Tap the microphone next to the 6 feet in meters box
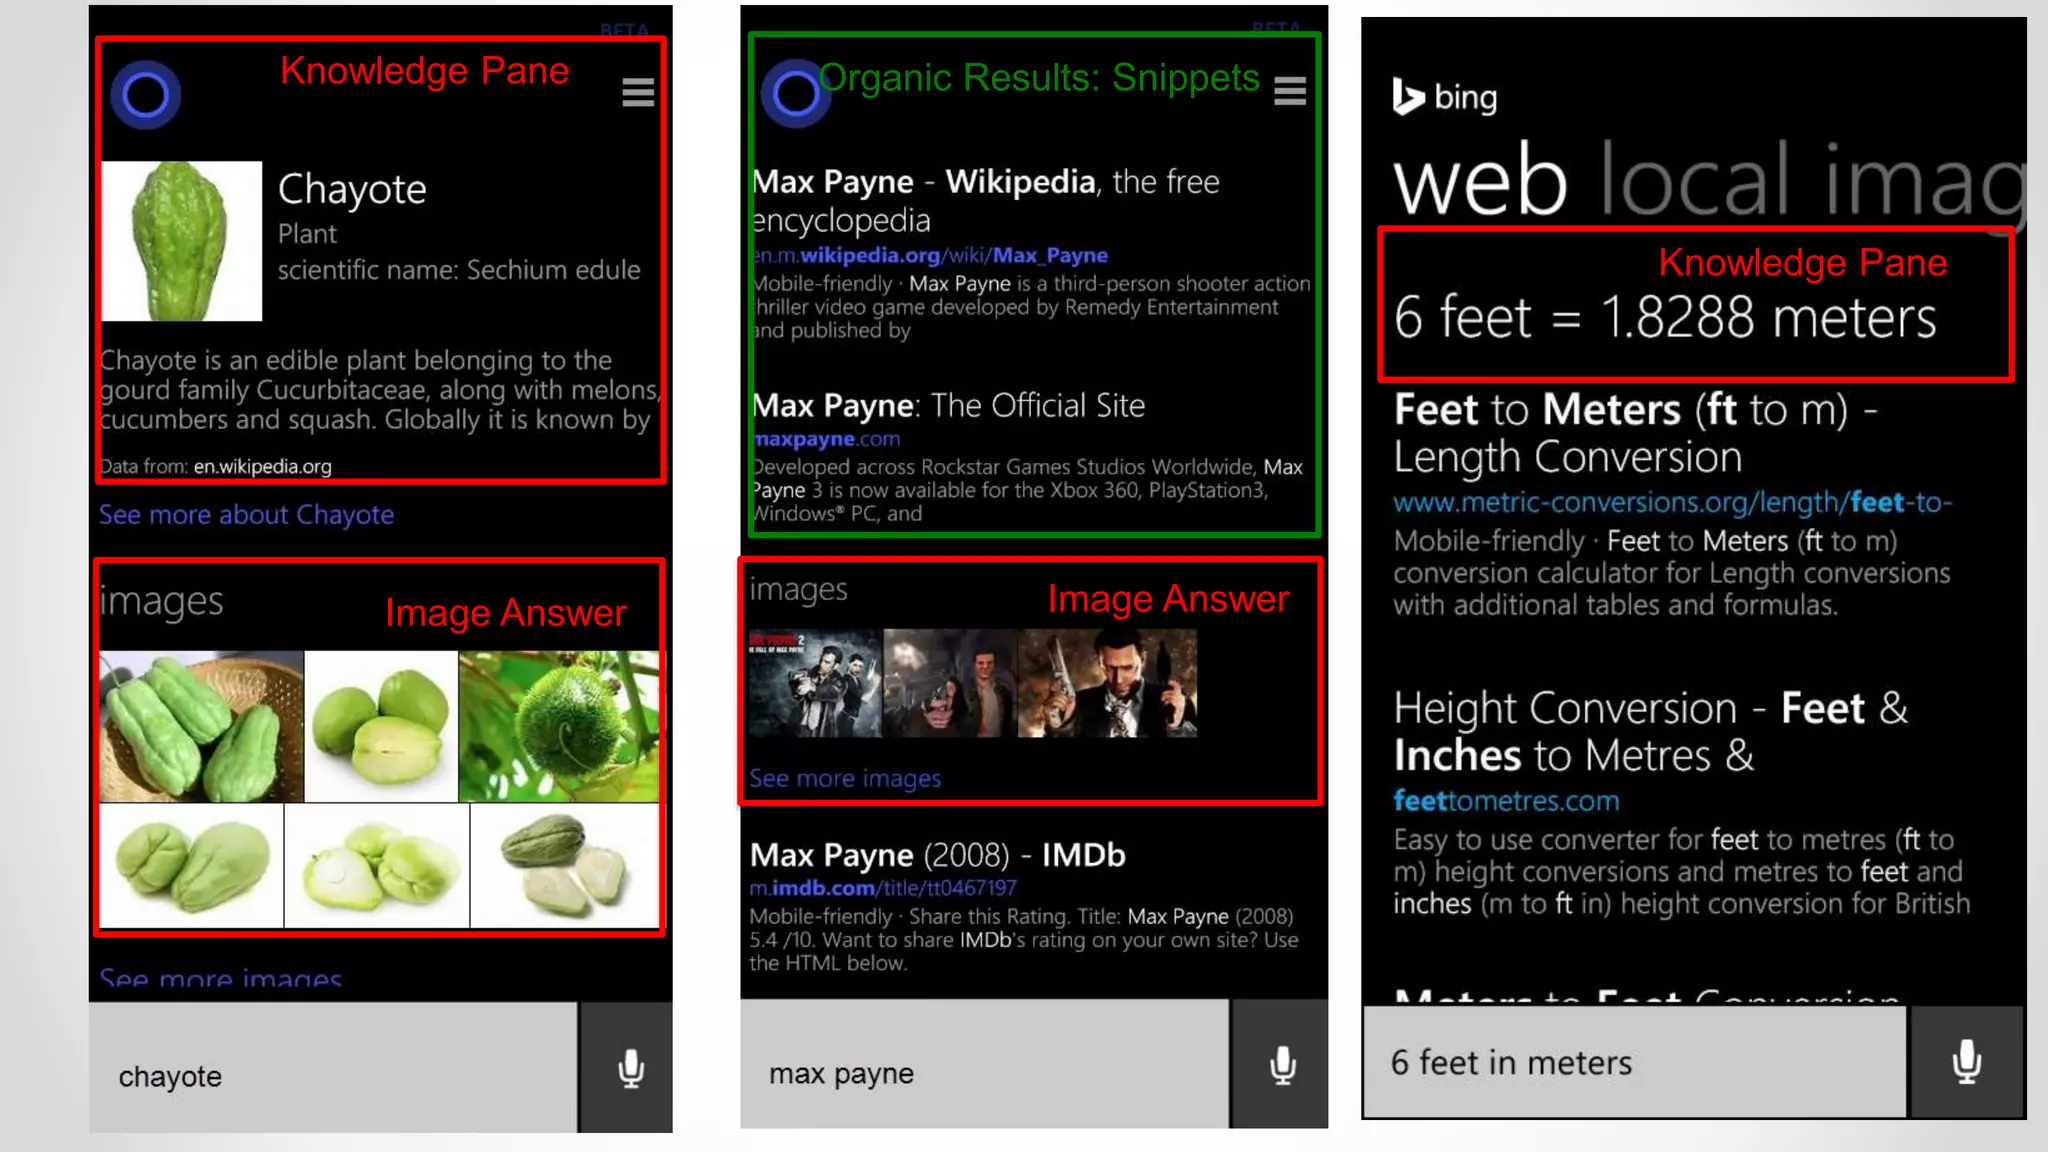The image size is (2048, 1152). (1967, 1062)
